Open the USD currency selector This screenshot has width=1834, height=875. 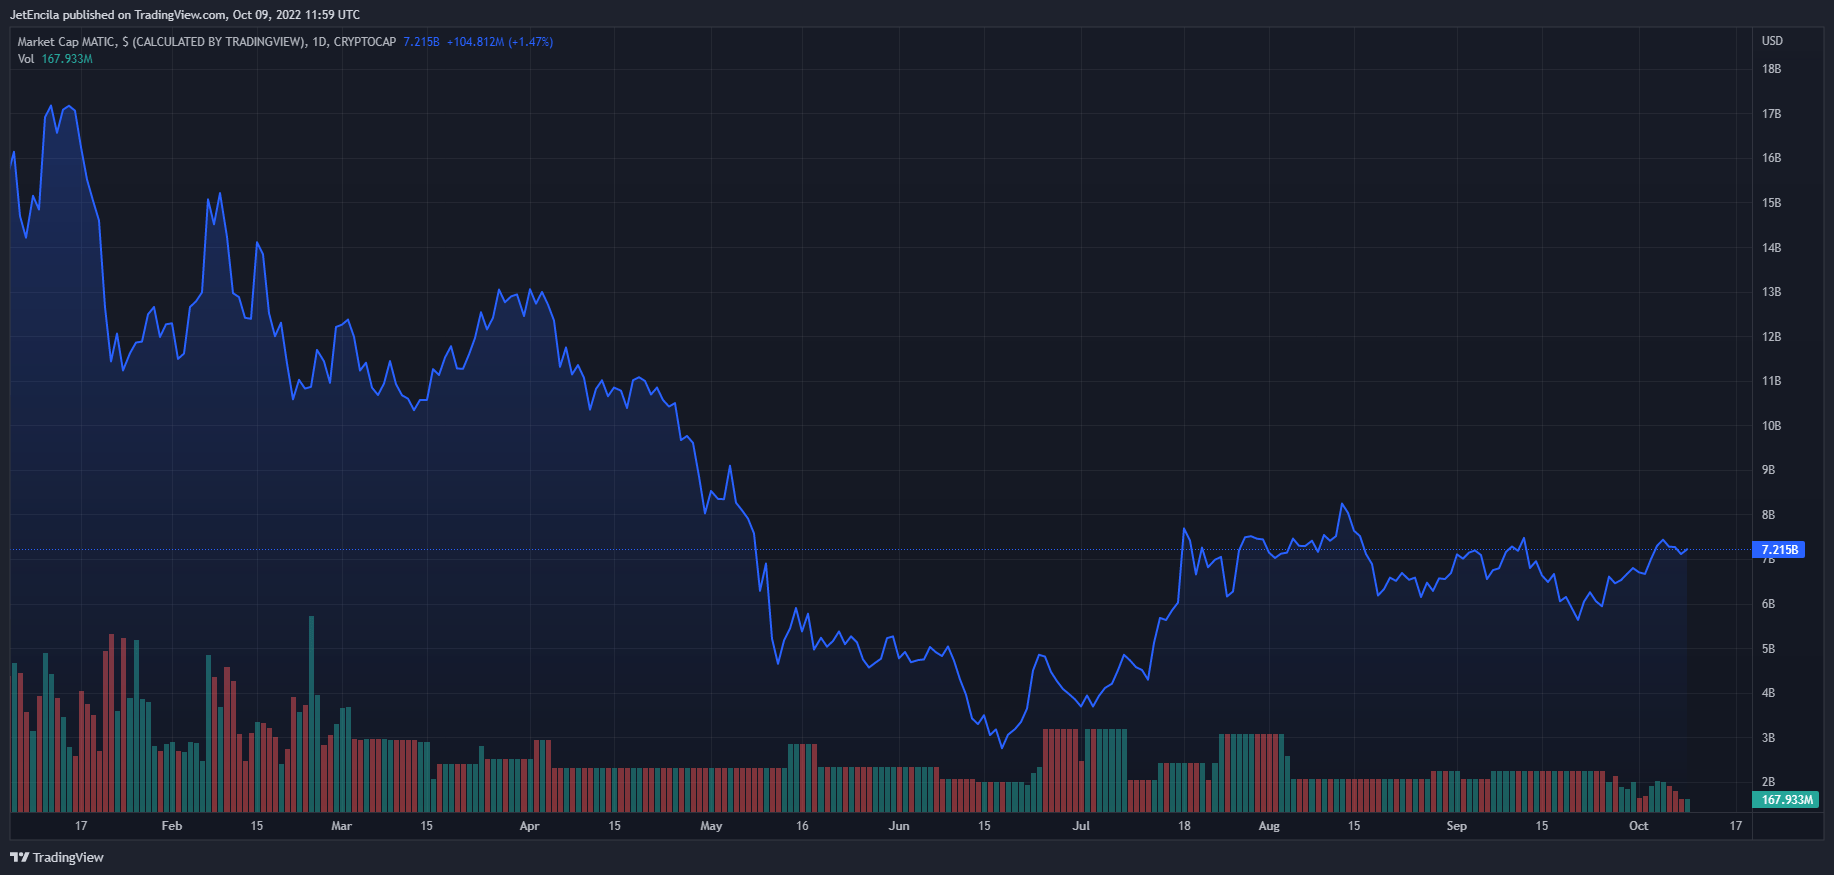pyautogui.click(x=1772, y=41)
